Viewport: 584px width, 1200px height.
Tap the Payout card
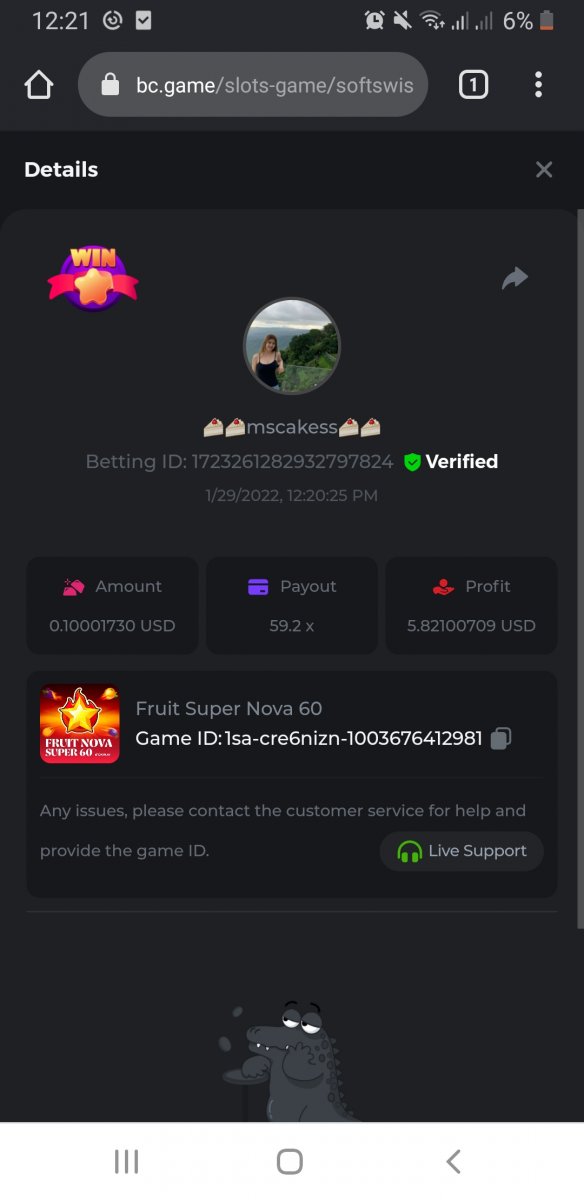[x=292, y=606]
